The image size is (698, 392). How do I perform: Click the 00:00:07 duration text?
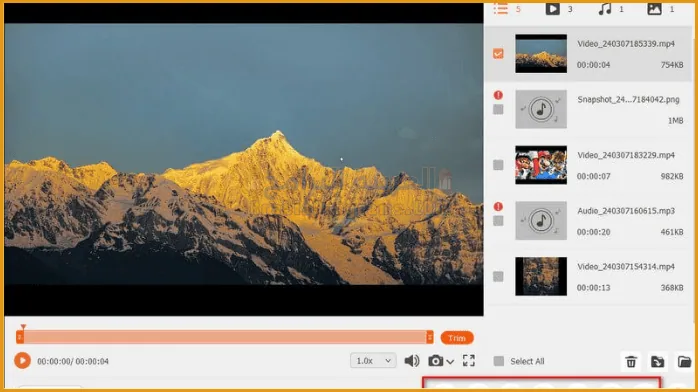593,176
